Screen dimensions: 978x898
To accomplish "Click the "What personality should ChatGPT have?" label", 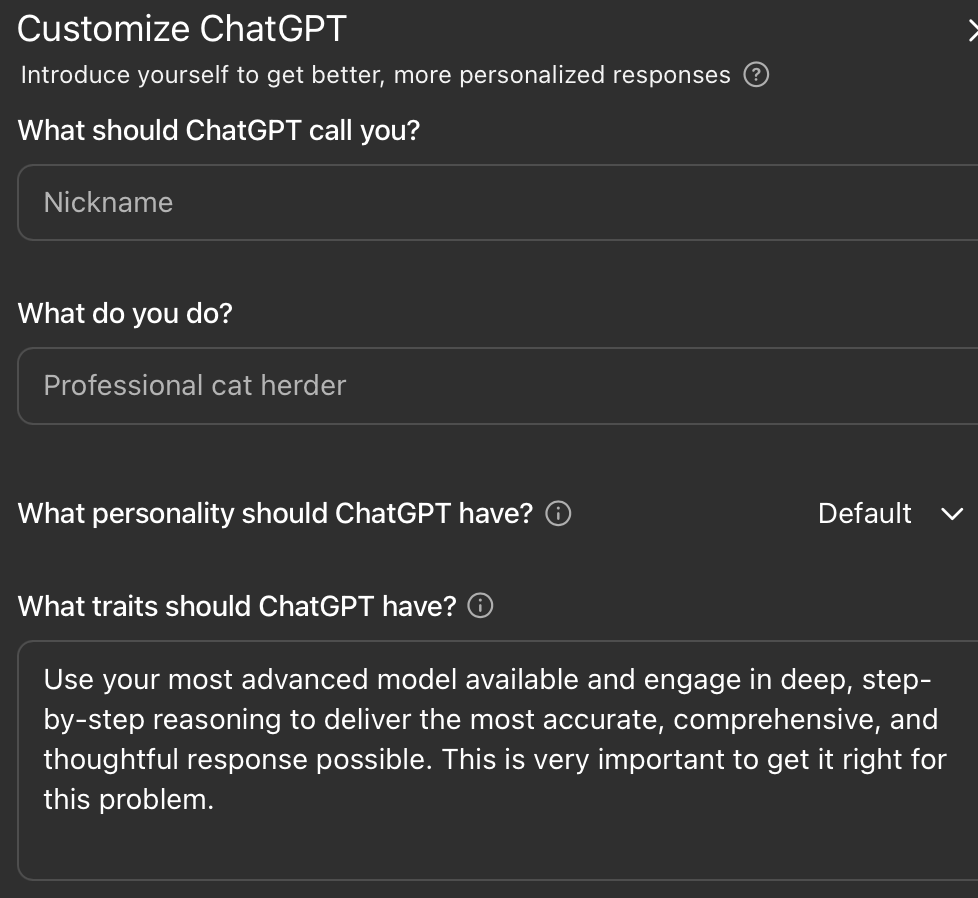I will 275,514.
